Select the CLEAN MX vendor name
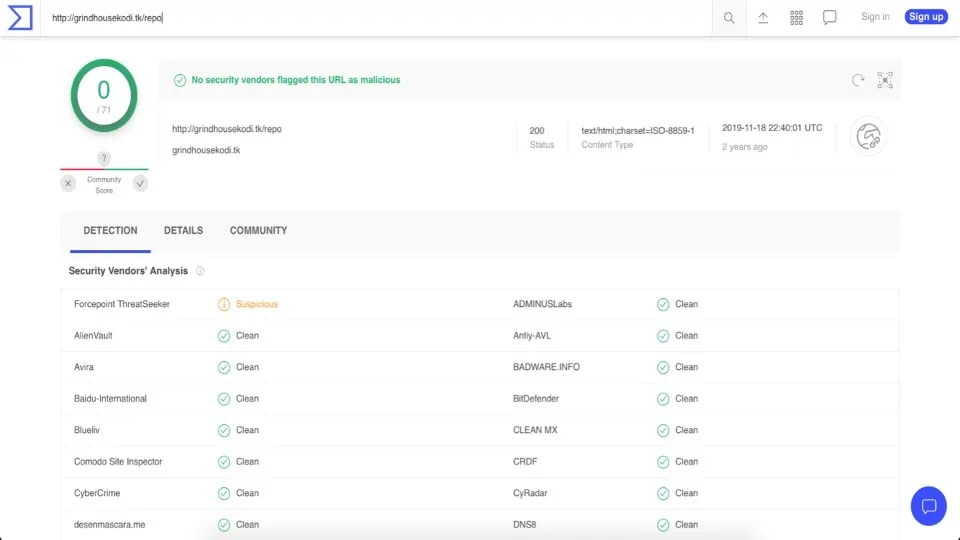The height and width of the screenshot is (540, 960). pyautogui.click(x=535, y=430)
